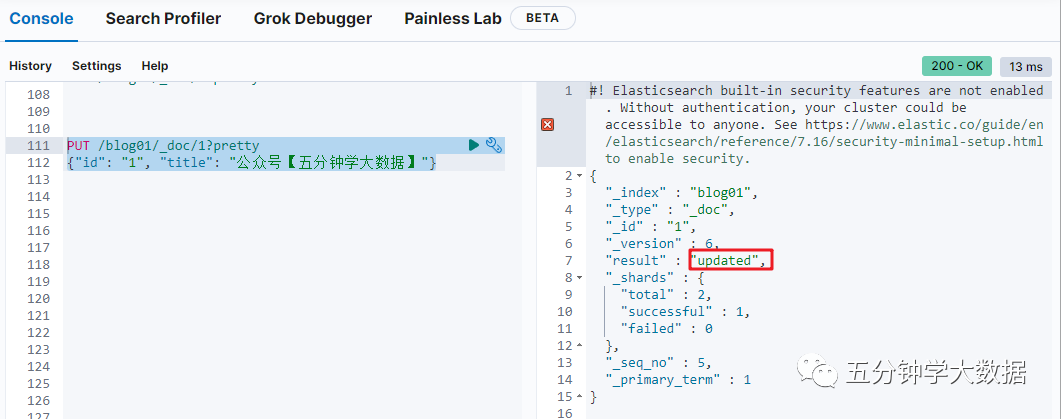Collapse the _shards block fold arrow
The height and width of the screenshot is (419, 1061).
pos(581,277)
